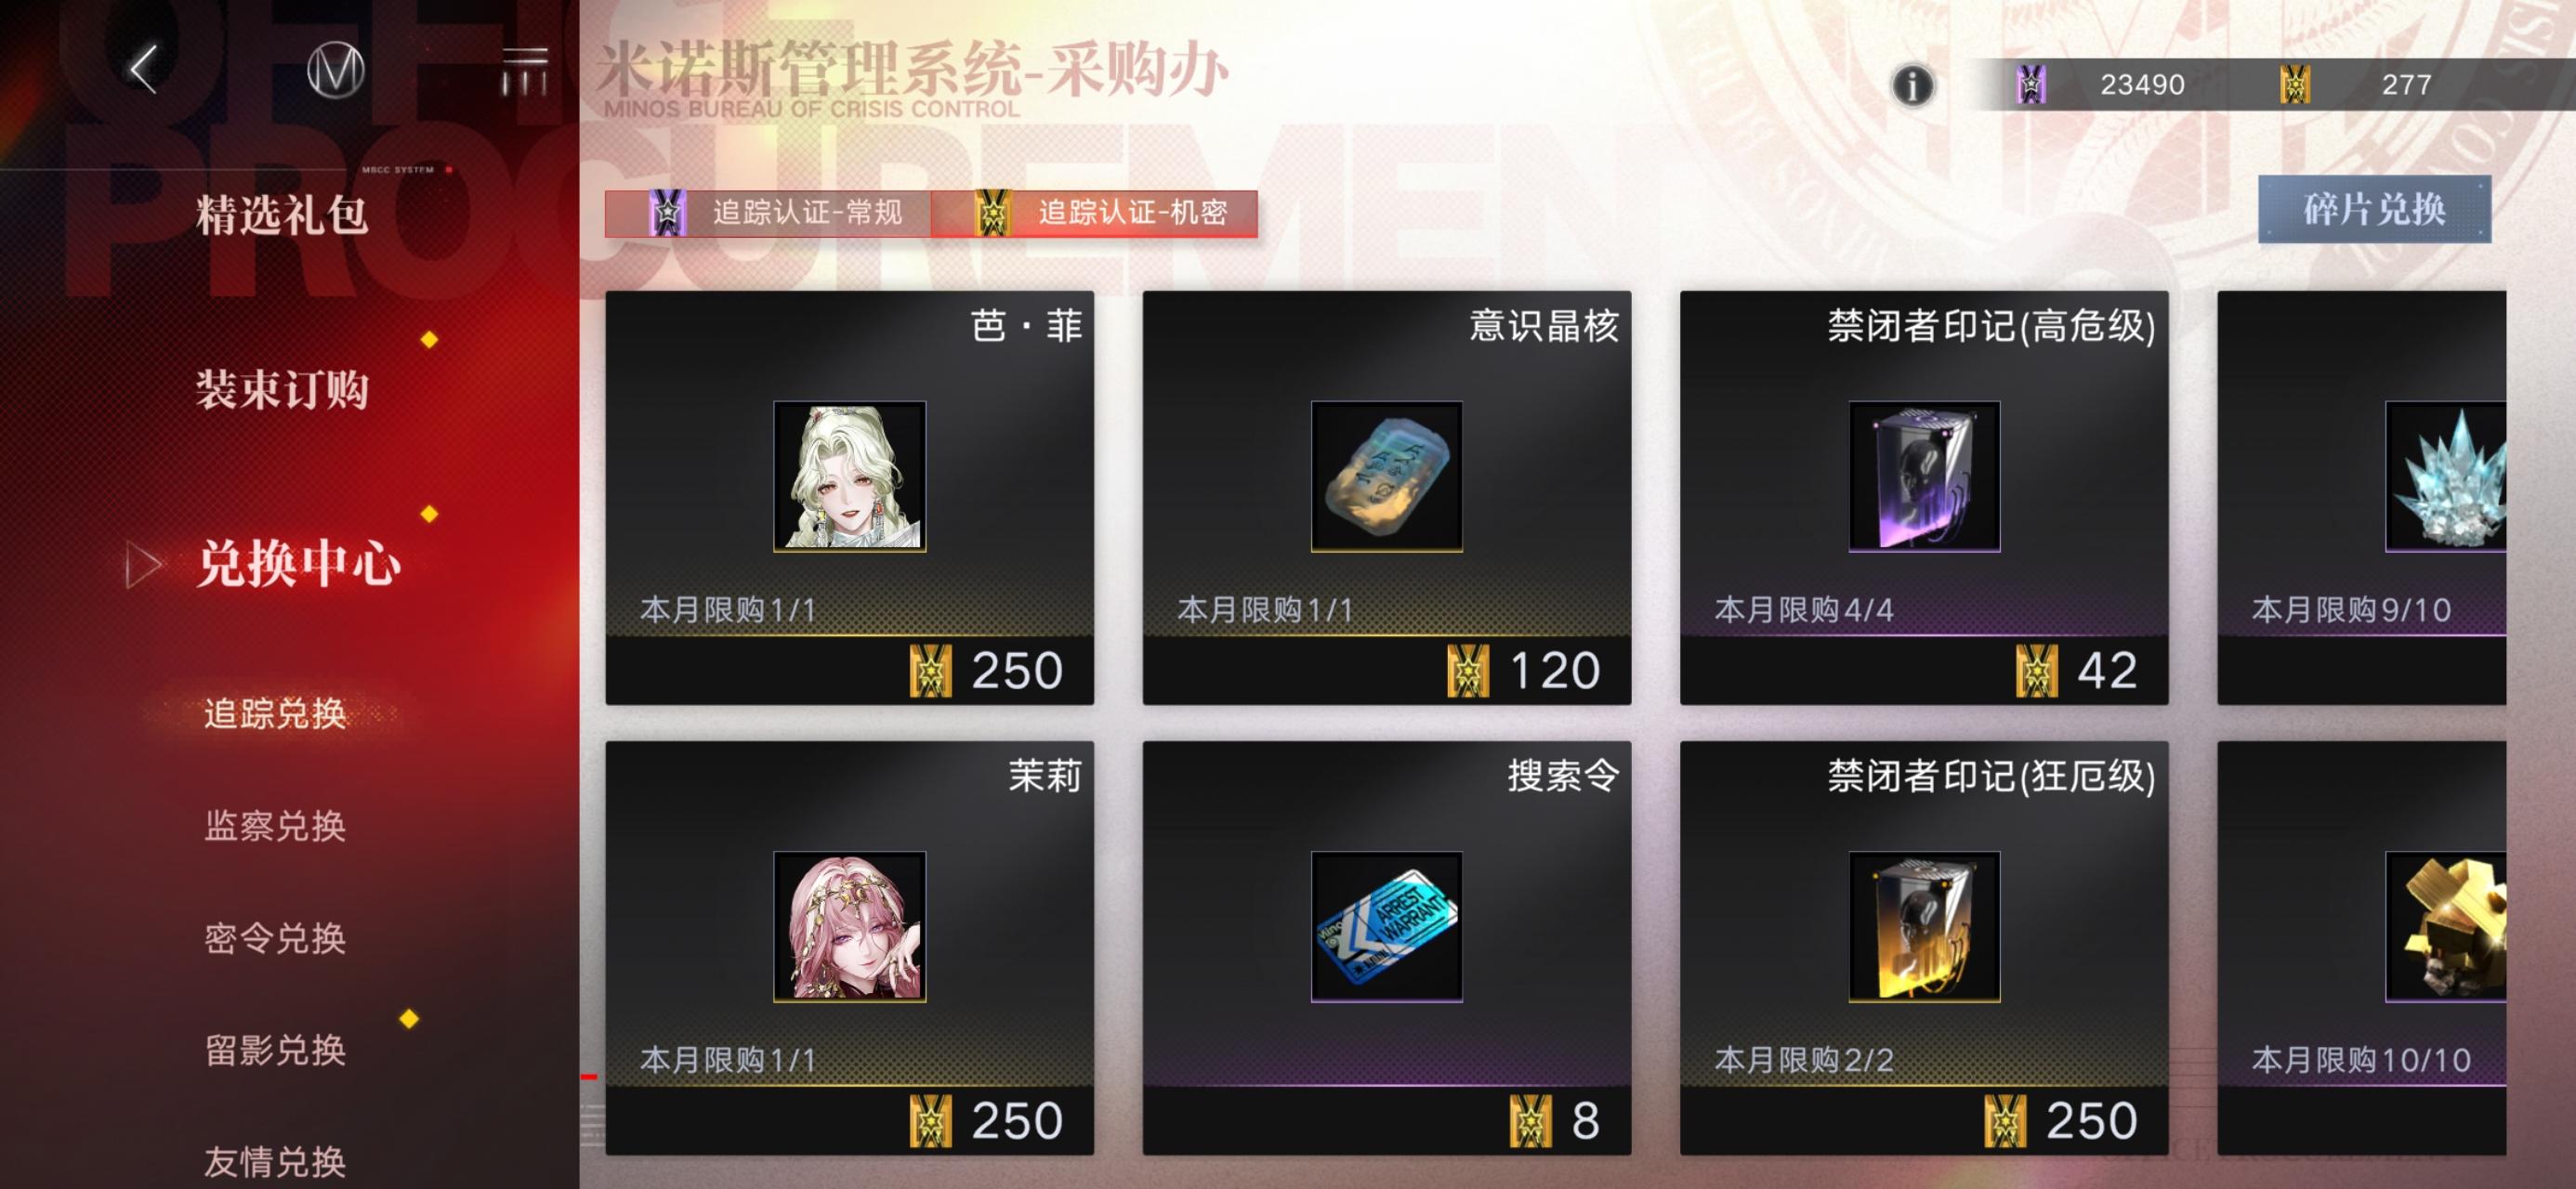This screenshot has height=1189, width=2576.
Task: Select the 芭·菲 character portrait
Action: click(x=849, y=476)
